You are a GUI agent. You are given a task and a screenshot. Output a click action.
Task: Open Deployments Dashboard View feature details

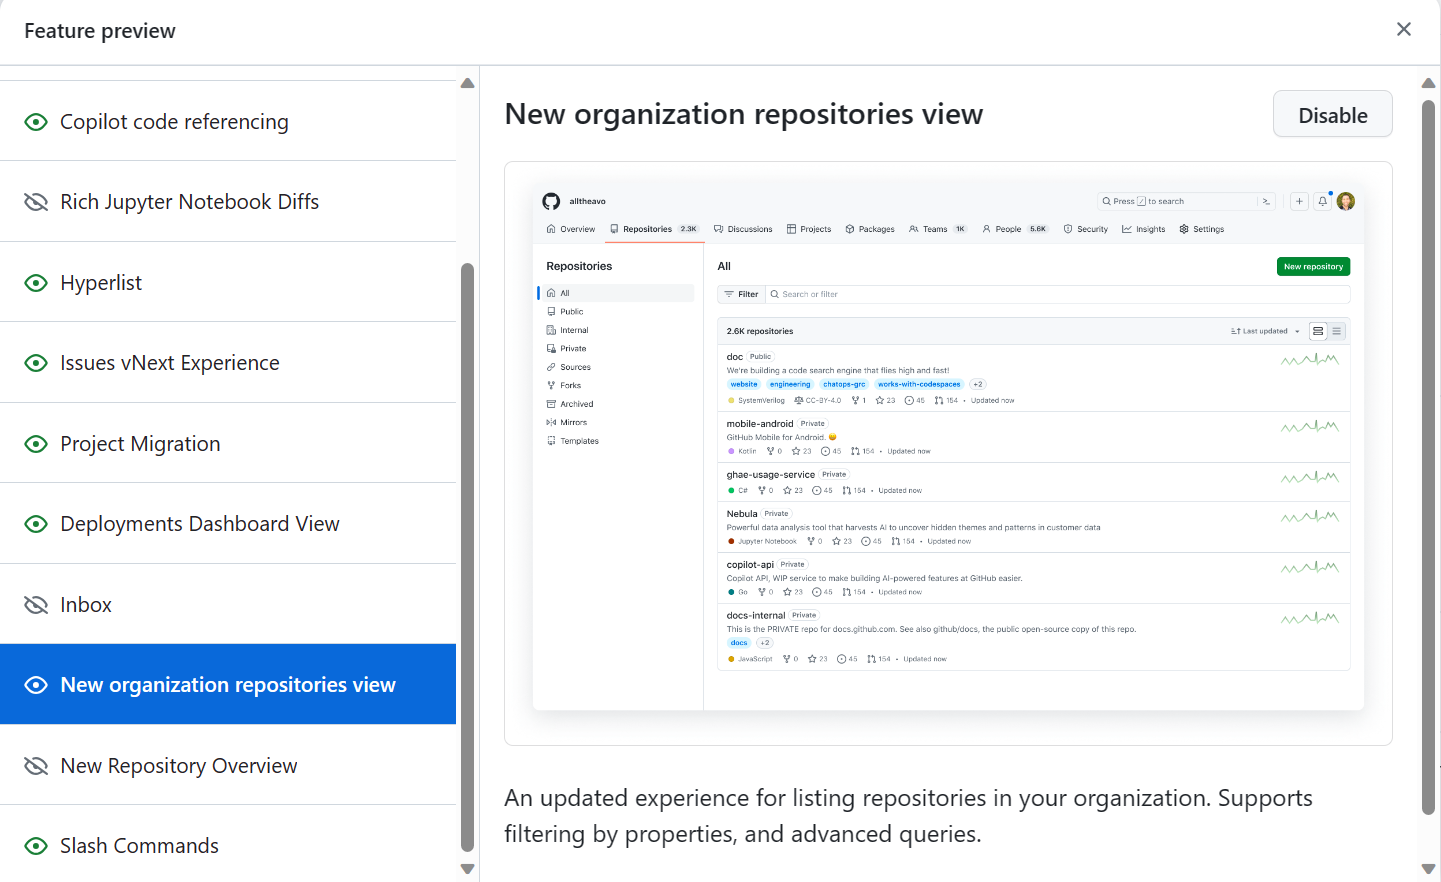[x=228, y=524]
